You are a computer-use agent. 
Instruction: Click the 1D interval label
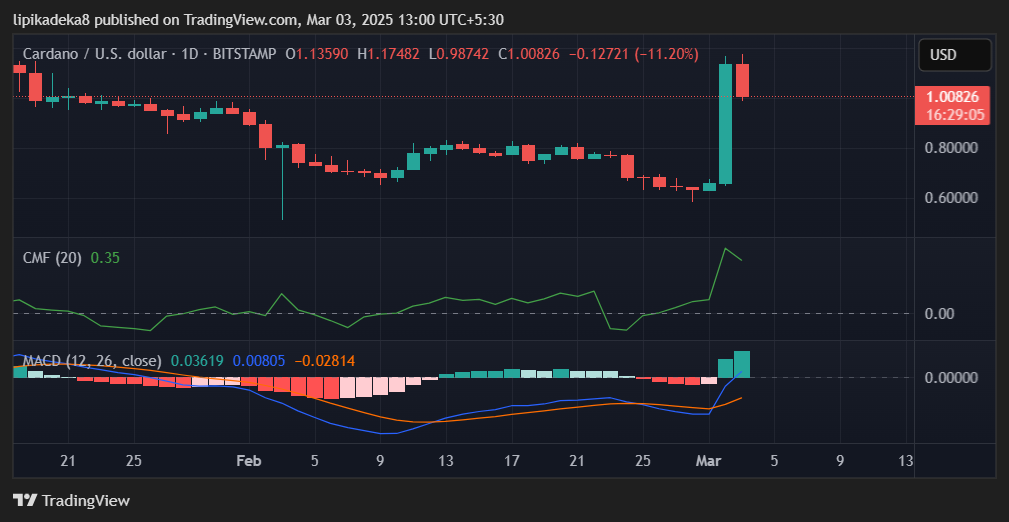point(189,54)
